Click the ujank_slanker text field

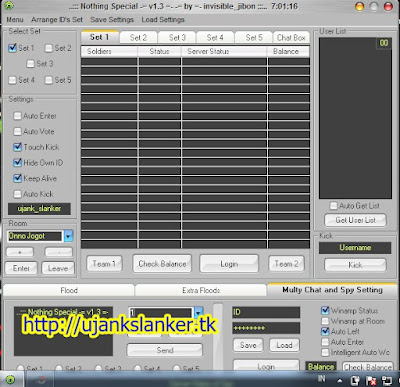point(39,209)
